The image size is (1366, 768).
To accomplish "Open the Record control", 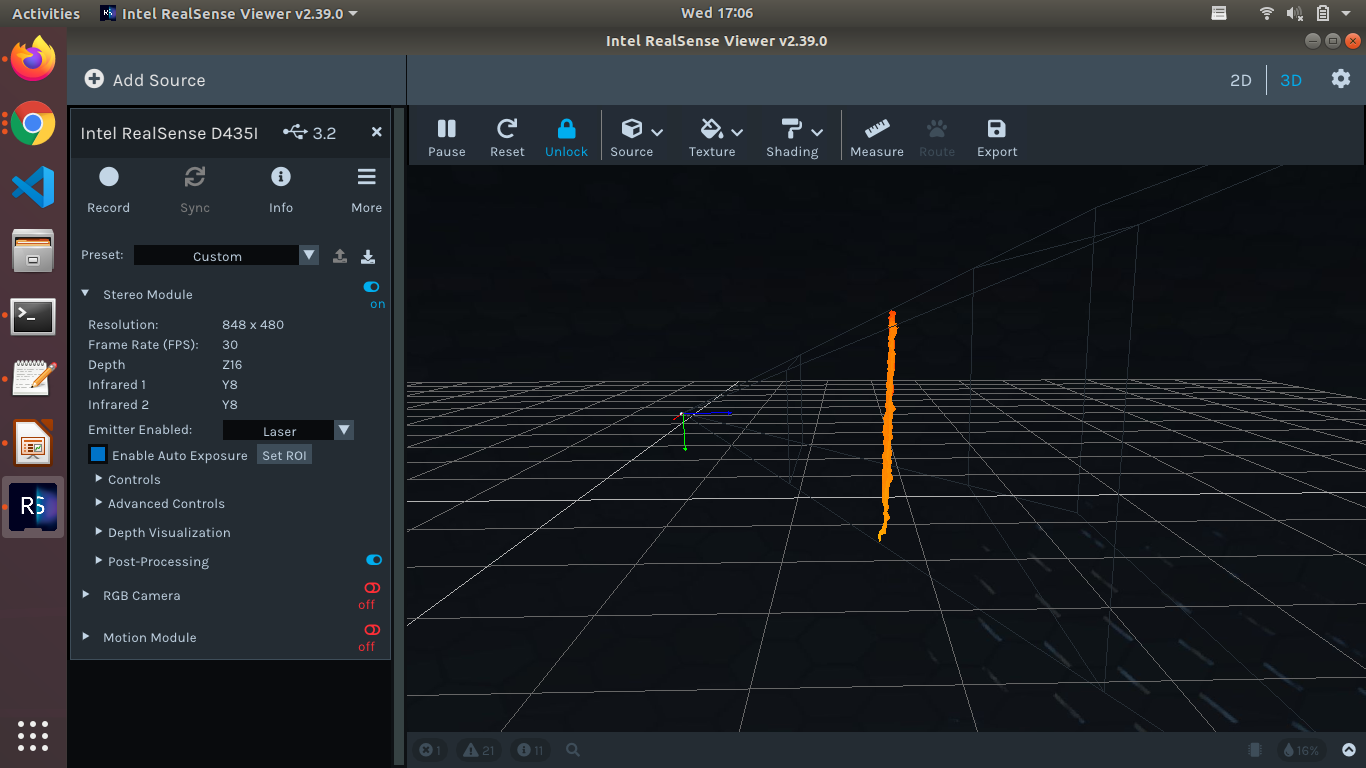I will point(108,190).
